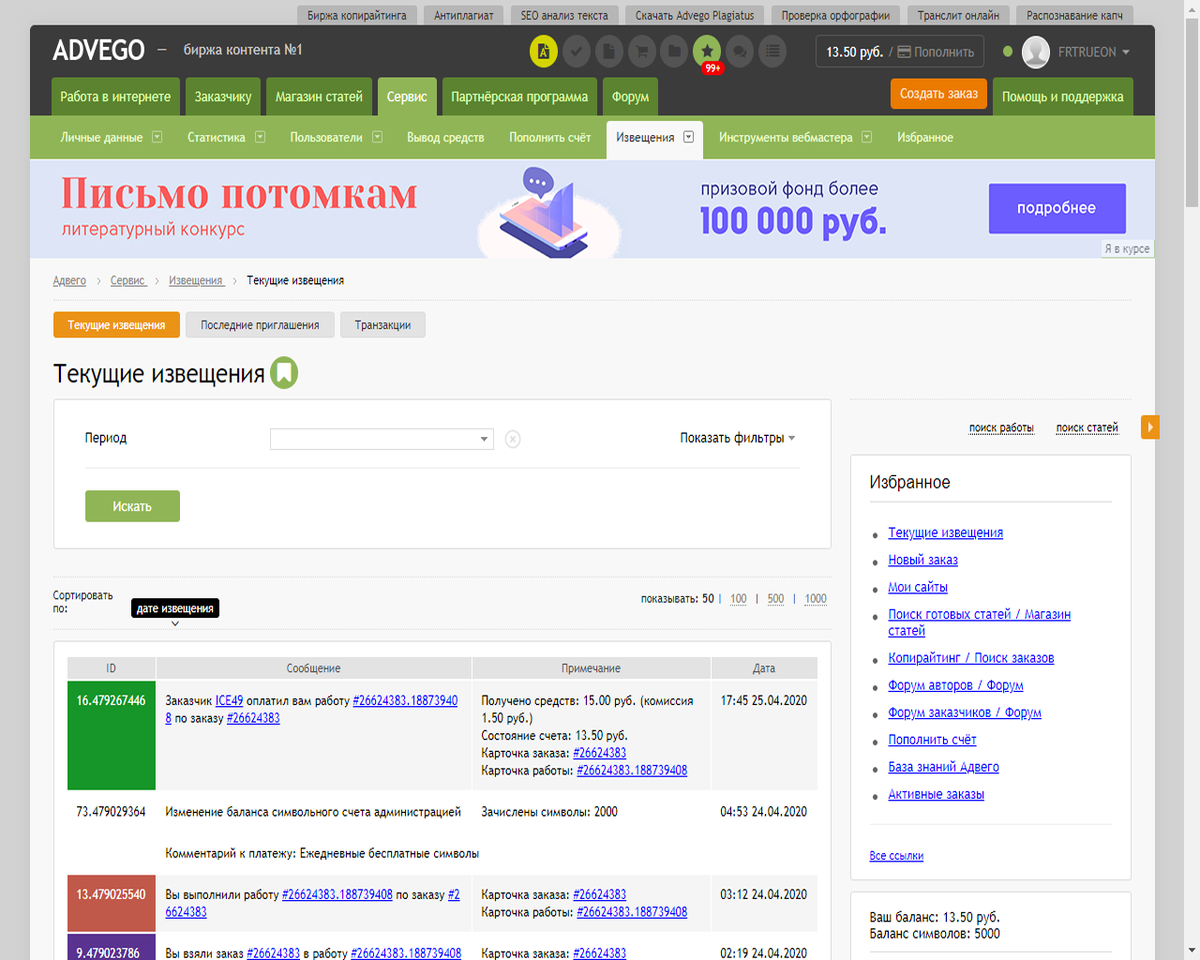This screenshot has height=960, width=1200.
Task: Expand Показать фильтры
Action: 738,438
